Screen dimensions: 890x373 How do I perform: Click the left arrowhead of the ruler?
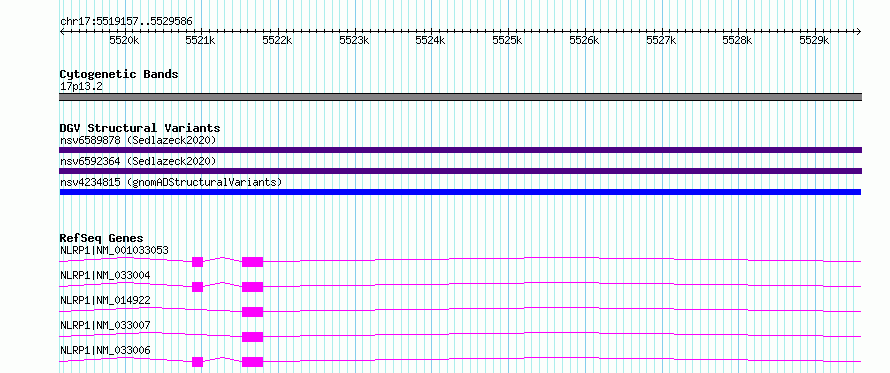click(x=62, y=31)
